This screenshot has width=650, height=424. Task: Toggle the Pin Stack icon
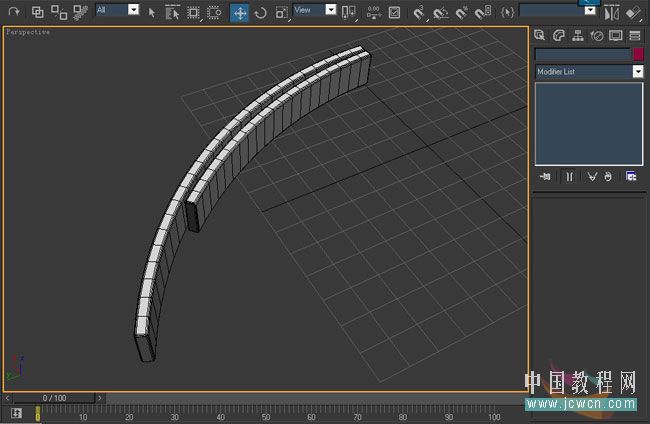point(545,177)
